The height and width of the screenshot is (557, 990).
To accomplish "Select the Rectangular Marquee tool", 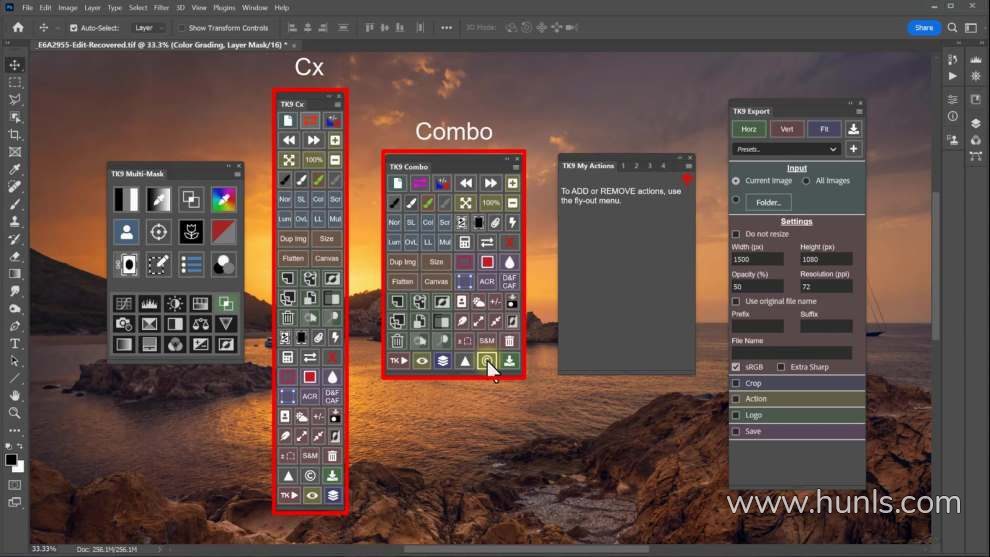I will (15, 82).
